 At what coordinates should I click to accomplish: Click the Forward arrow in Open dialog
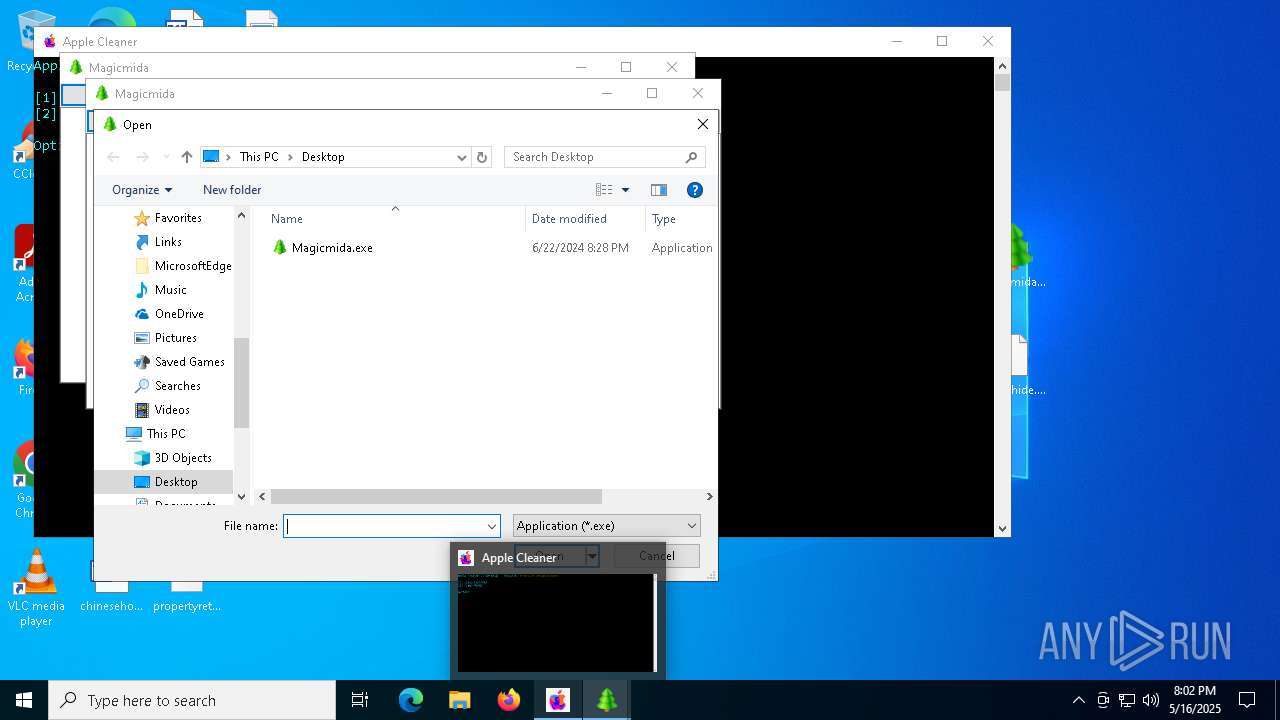tap(143, 157)
